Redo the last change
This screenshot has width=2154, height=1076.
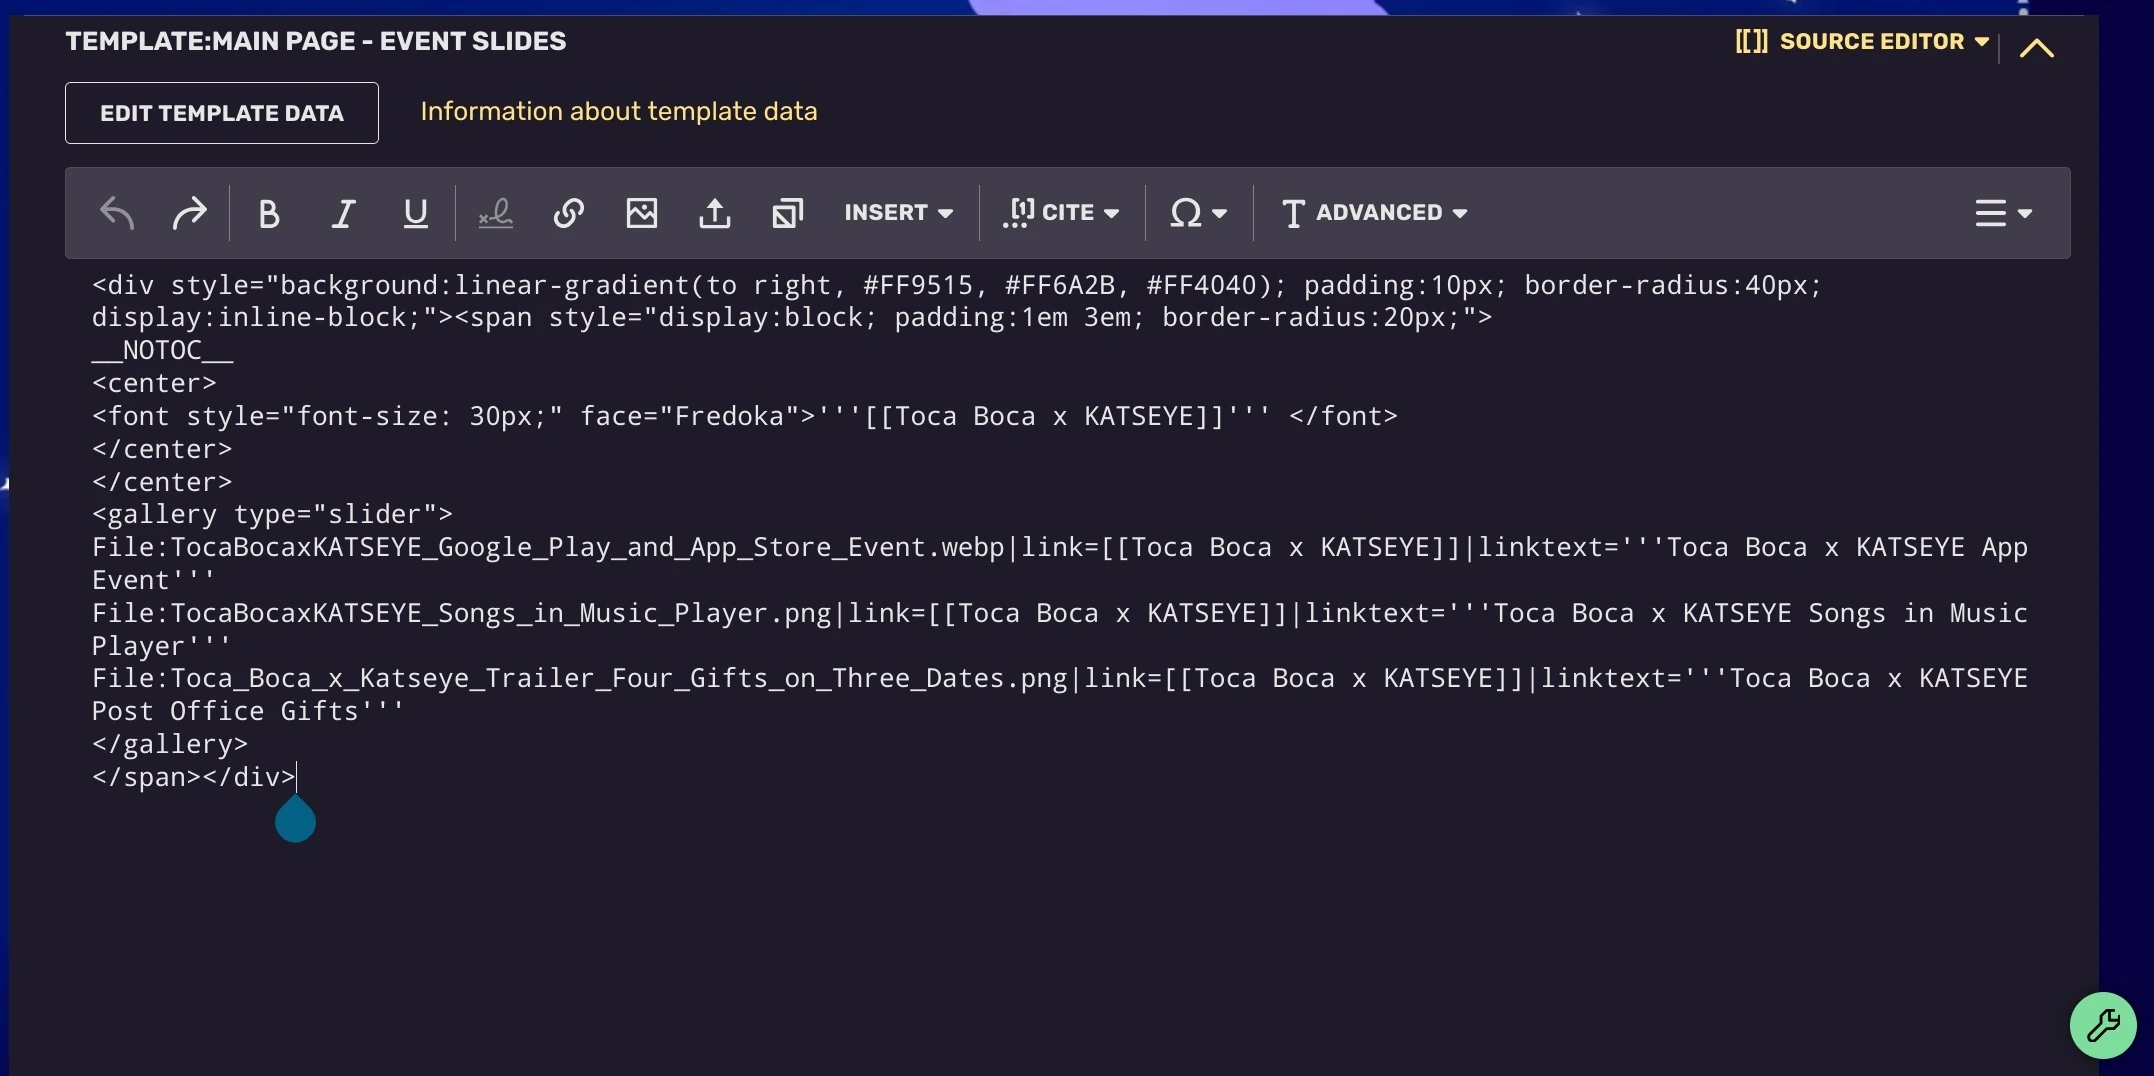click(x=190, y=213)
